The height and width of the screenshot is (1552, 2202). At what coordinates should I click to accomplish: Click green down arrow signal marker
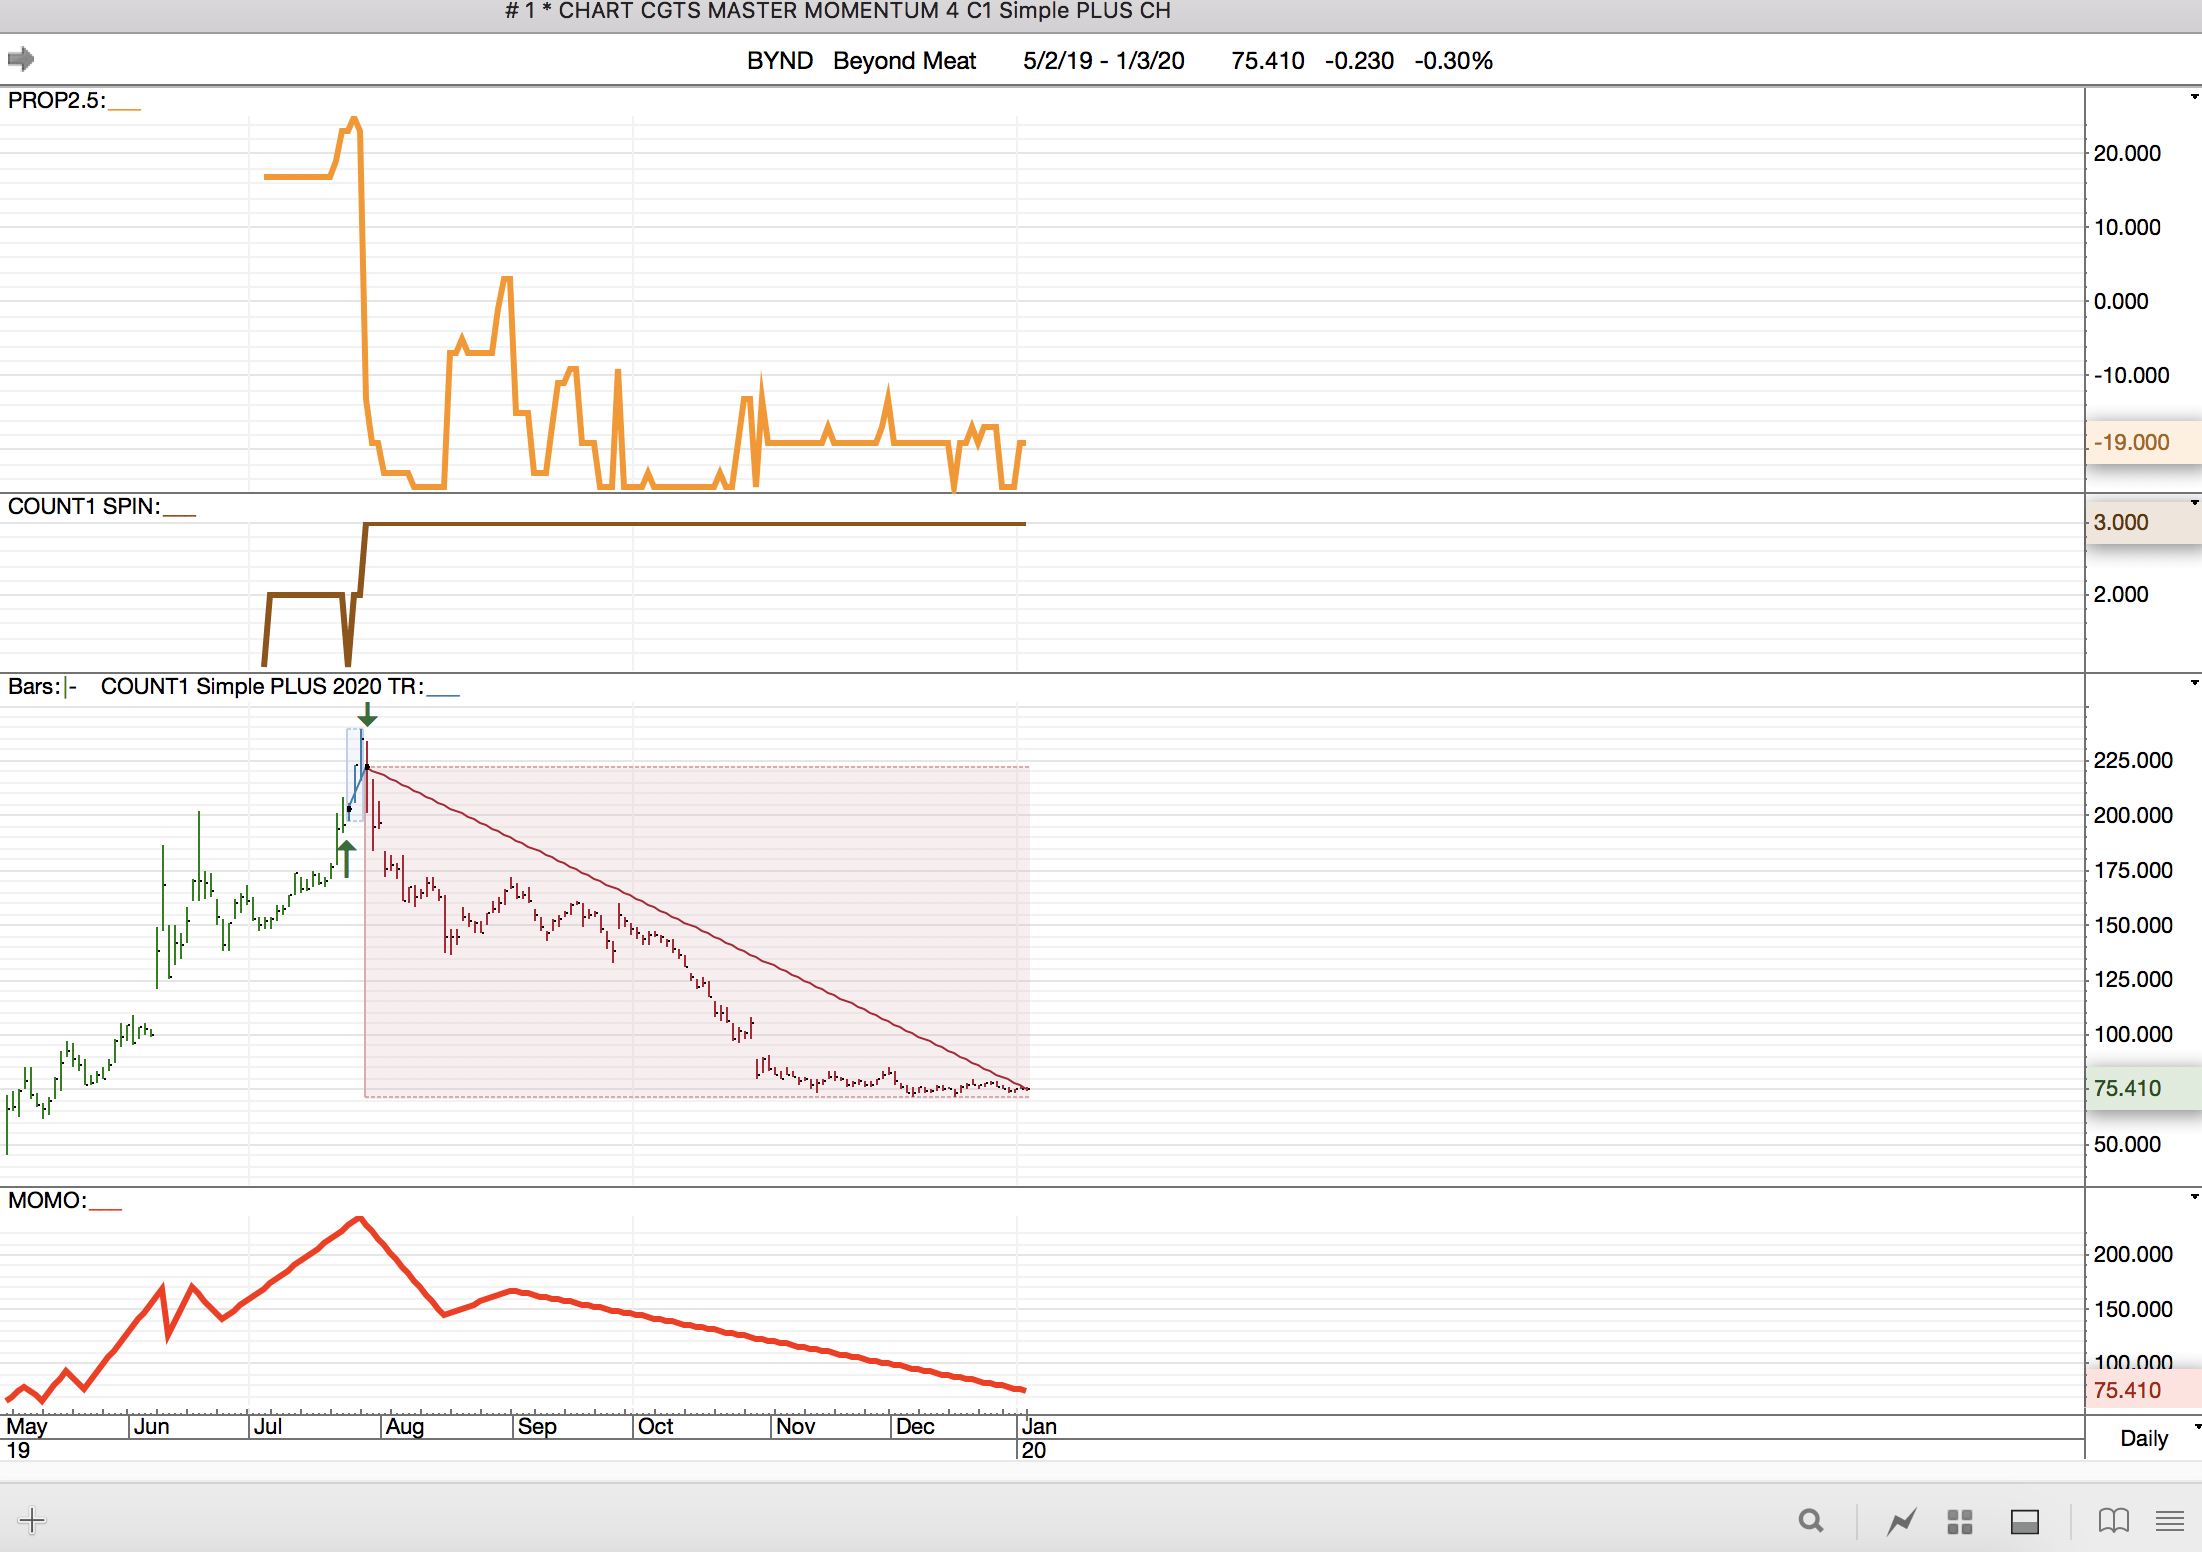coord(367,714)
